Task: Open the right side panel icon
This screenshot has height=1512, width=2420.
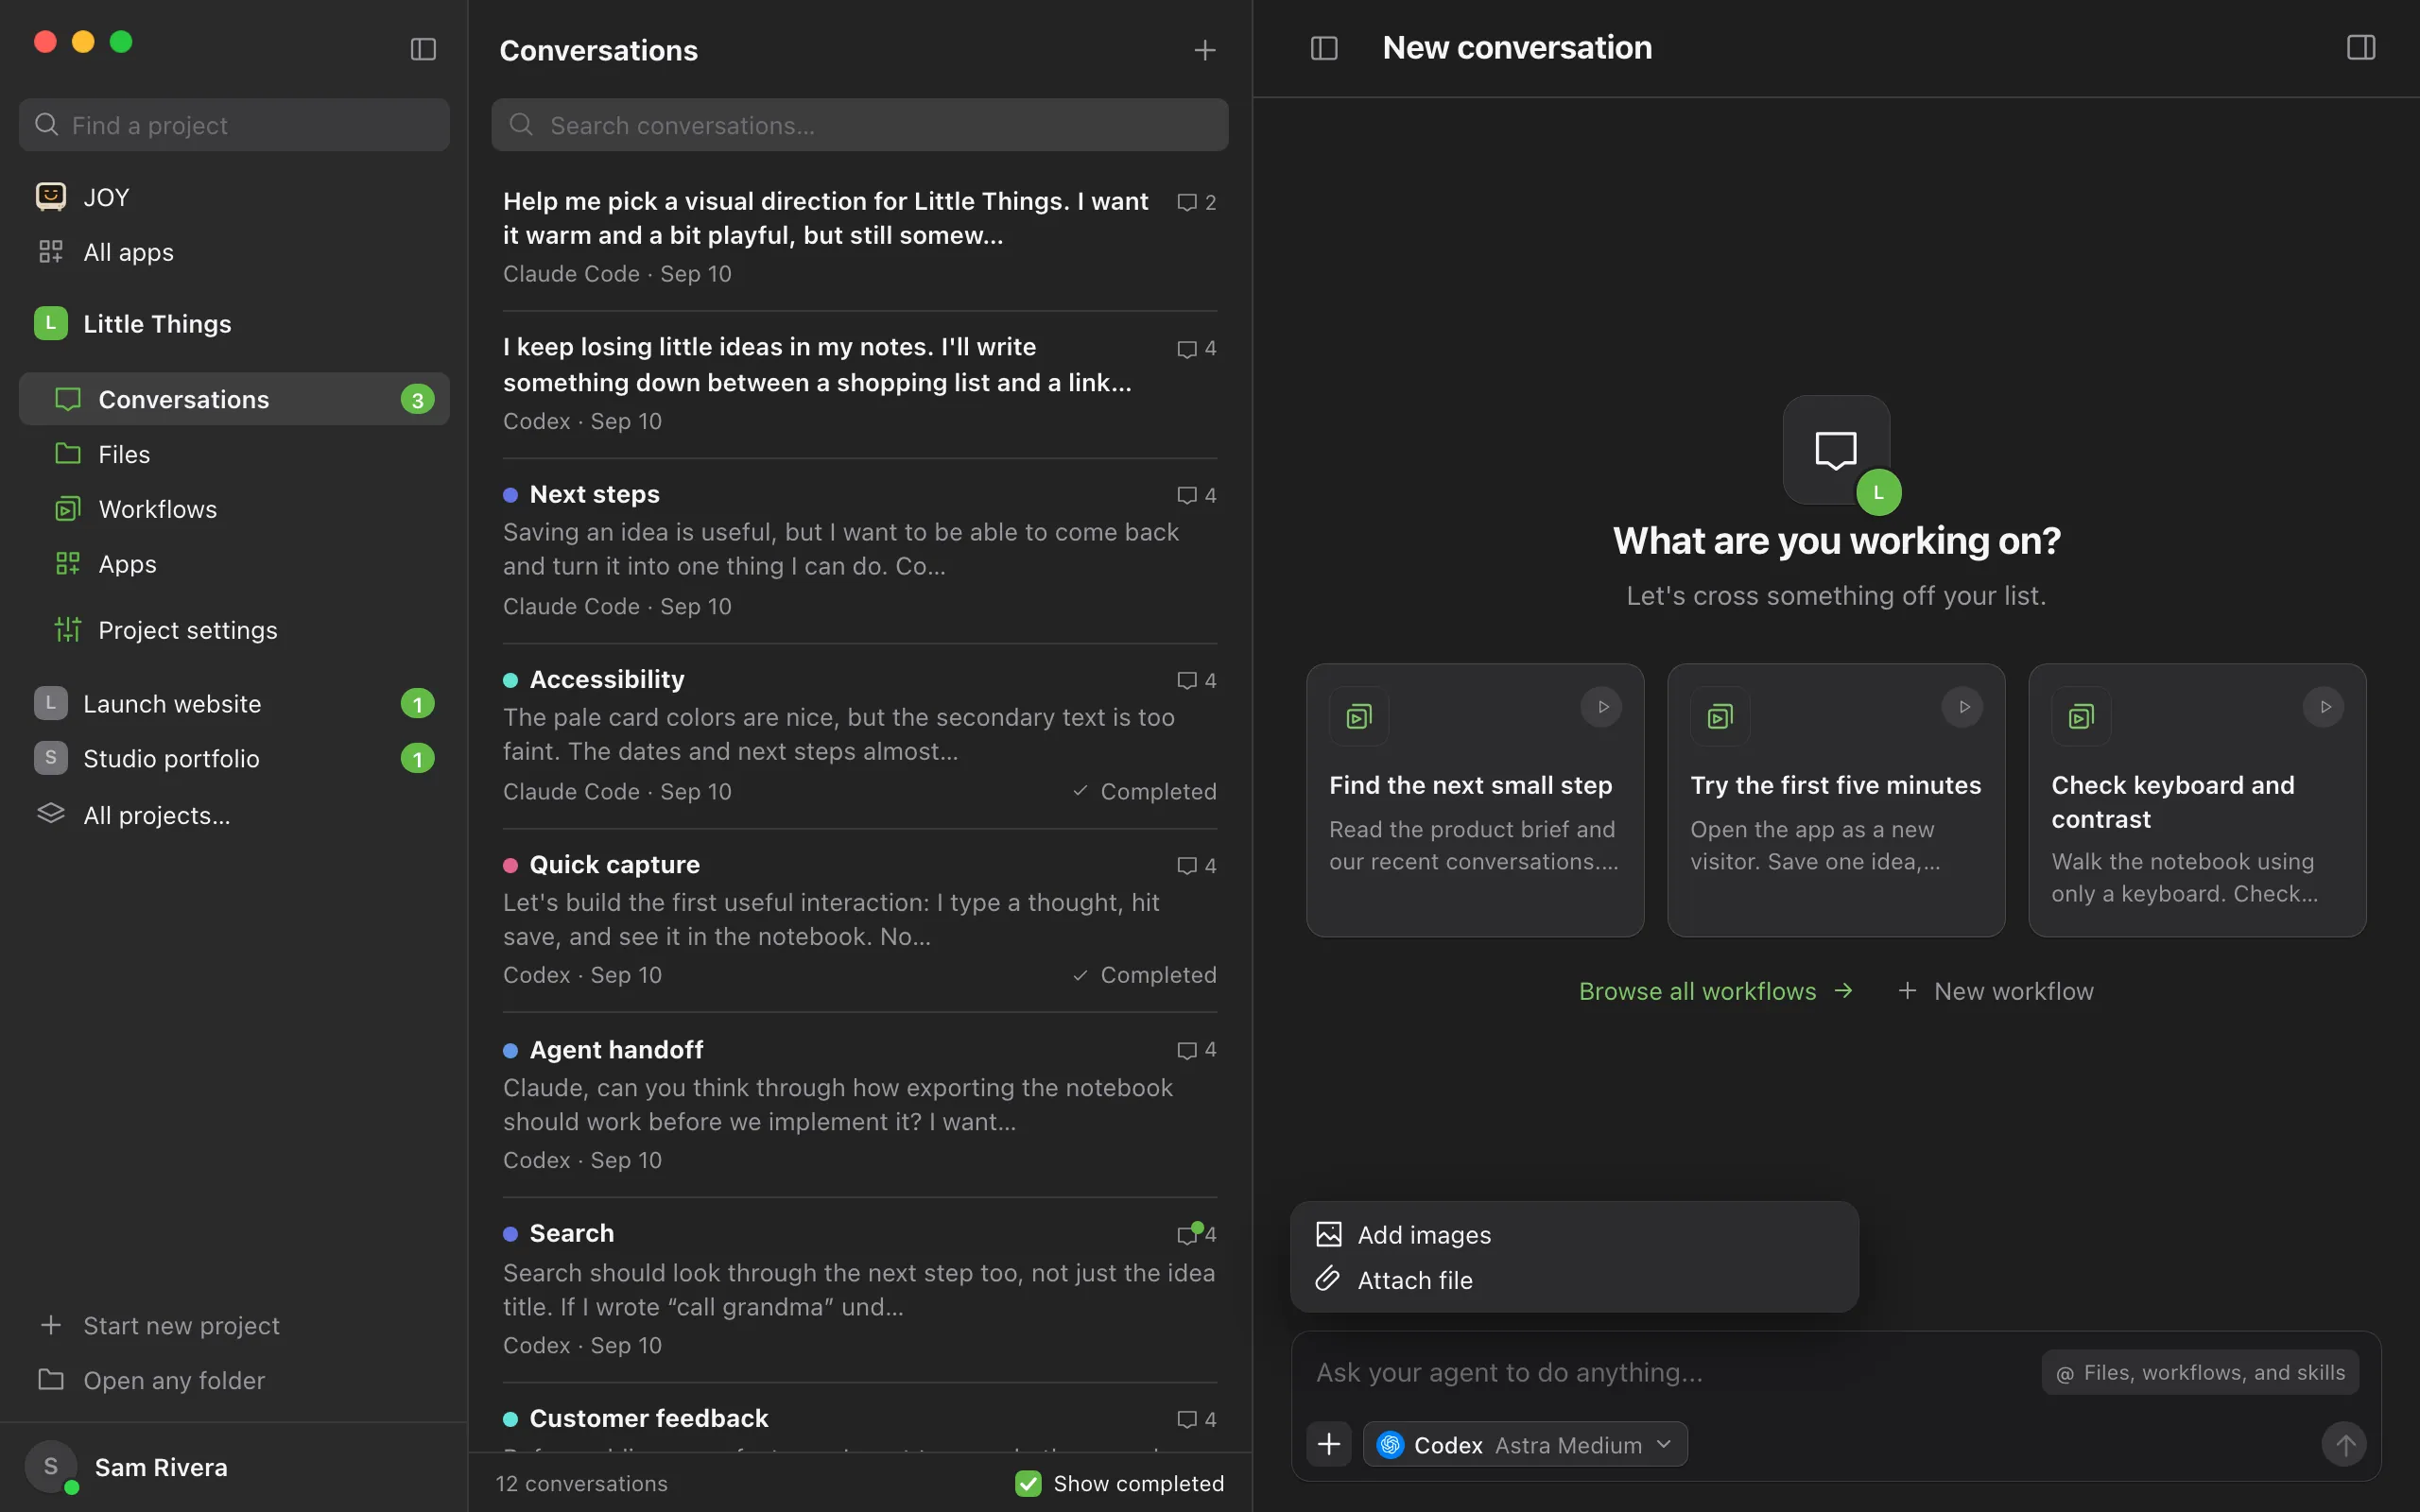Action: (x=2361, y=47)
